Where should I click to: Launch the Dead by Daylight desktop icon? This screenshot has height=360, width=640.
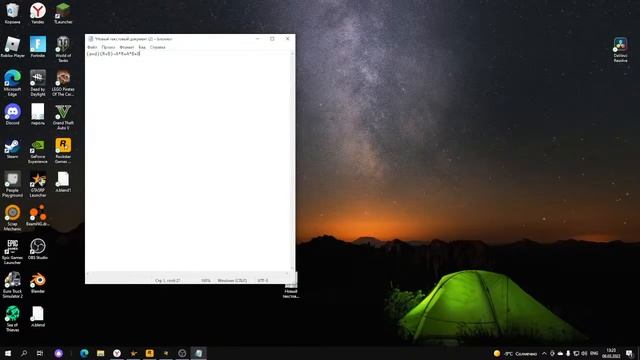tap(38, 83)
